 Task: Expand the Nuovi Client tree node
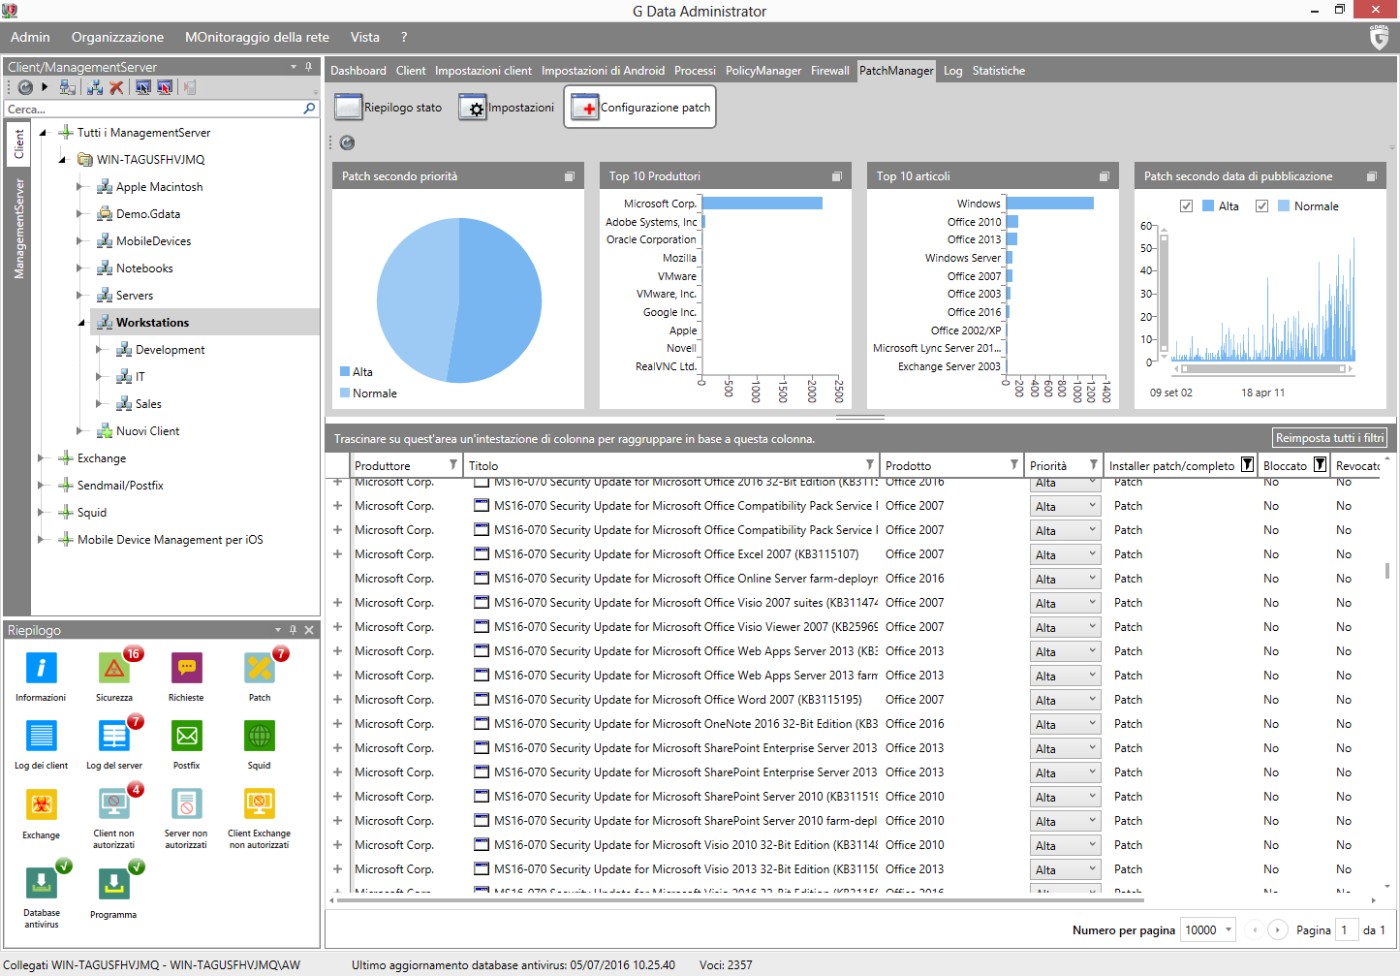(80, 431)
